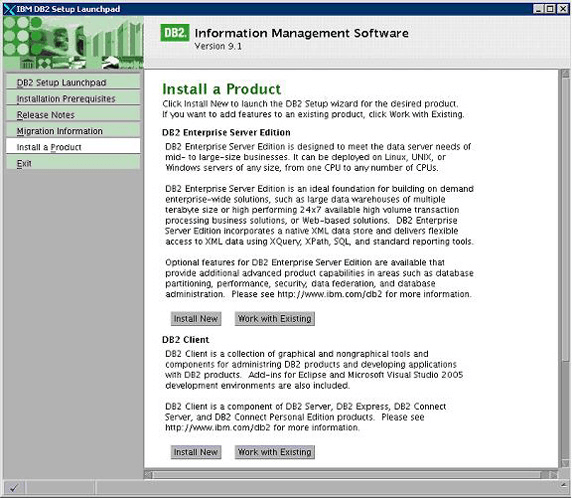Viewport: 572px width, 498px height.
Task: Click the 'DB2 Client' section heading
Action: (185, 340)
